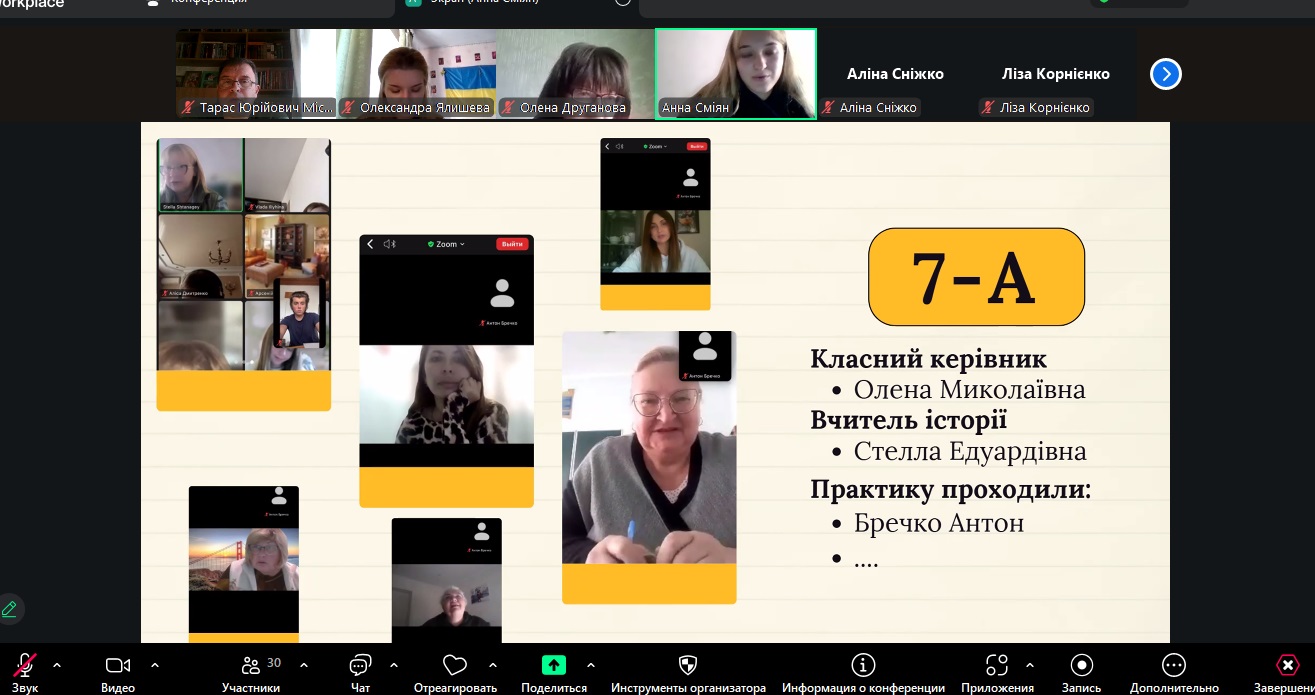
Task: Expand audio options arrow next to Звук
Action: point(57,665)
